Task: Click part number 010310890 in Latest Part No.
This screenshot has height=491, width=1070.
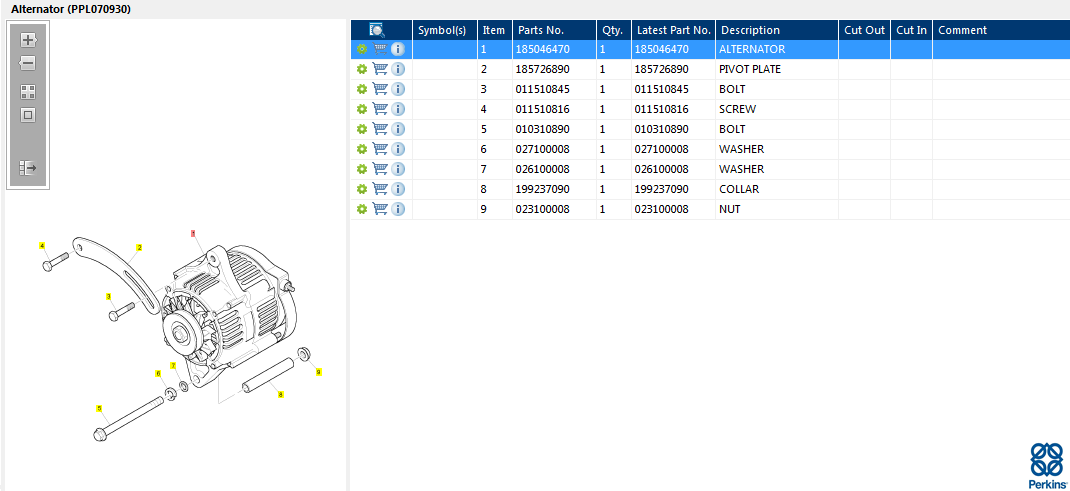Action: coord(661,129)
